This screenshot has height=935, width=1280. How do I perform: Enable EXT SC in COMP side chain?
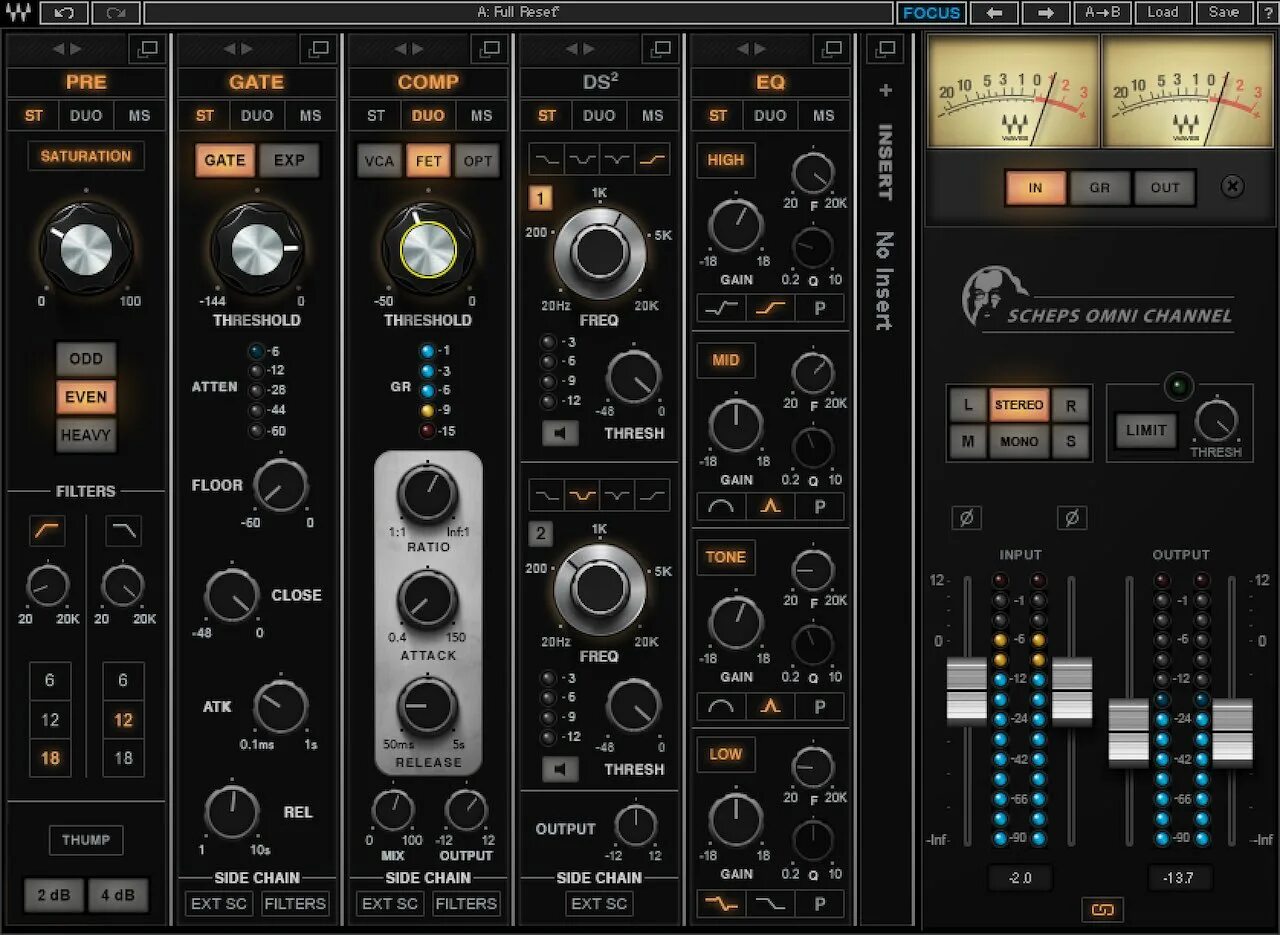(x=390, y=904)
